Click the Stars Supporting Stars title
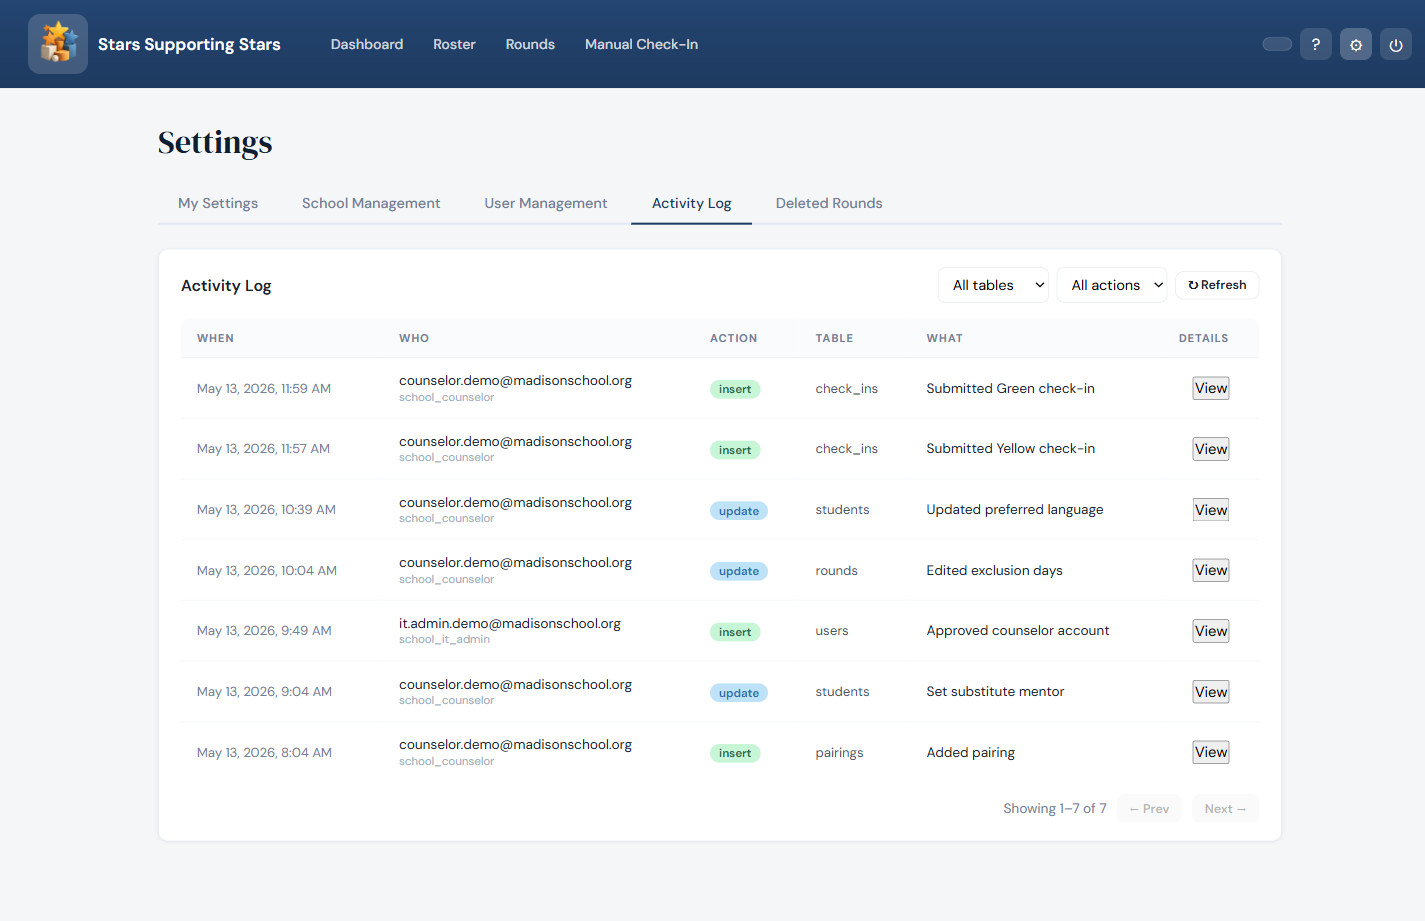Screen dimensions: 1425x921 189,44
